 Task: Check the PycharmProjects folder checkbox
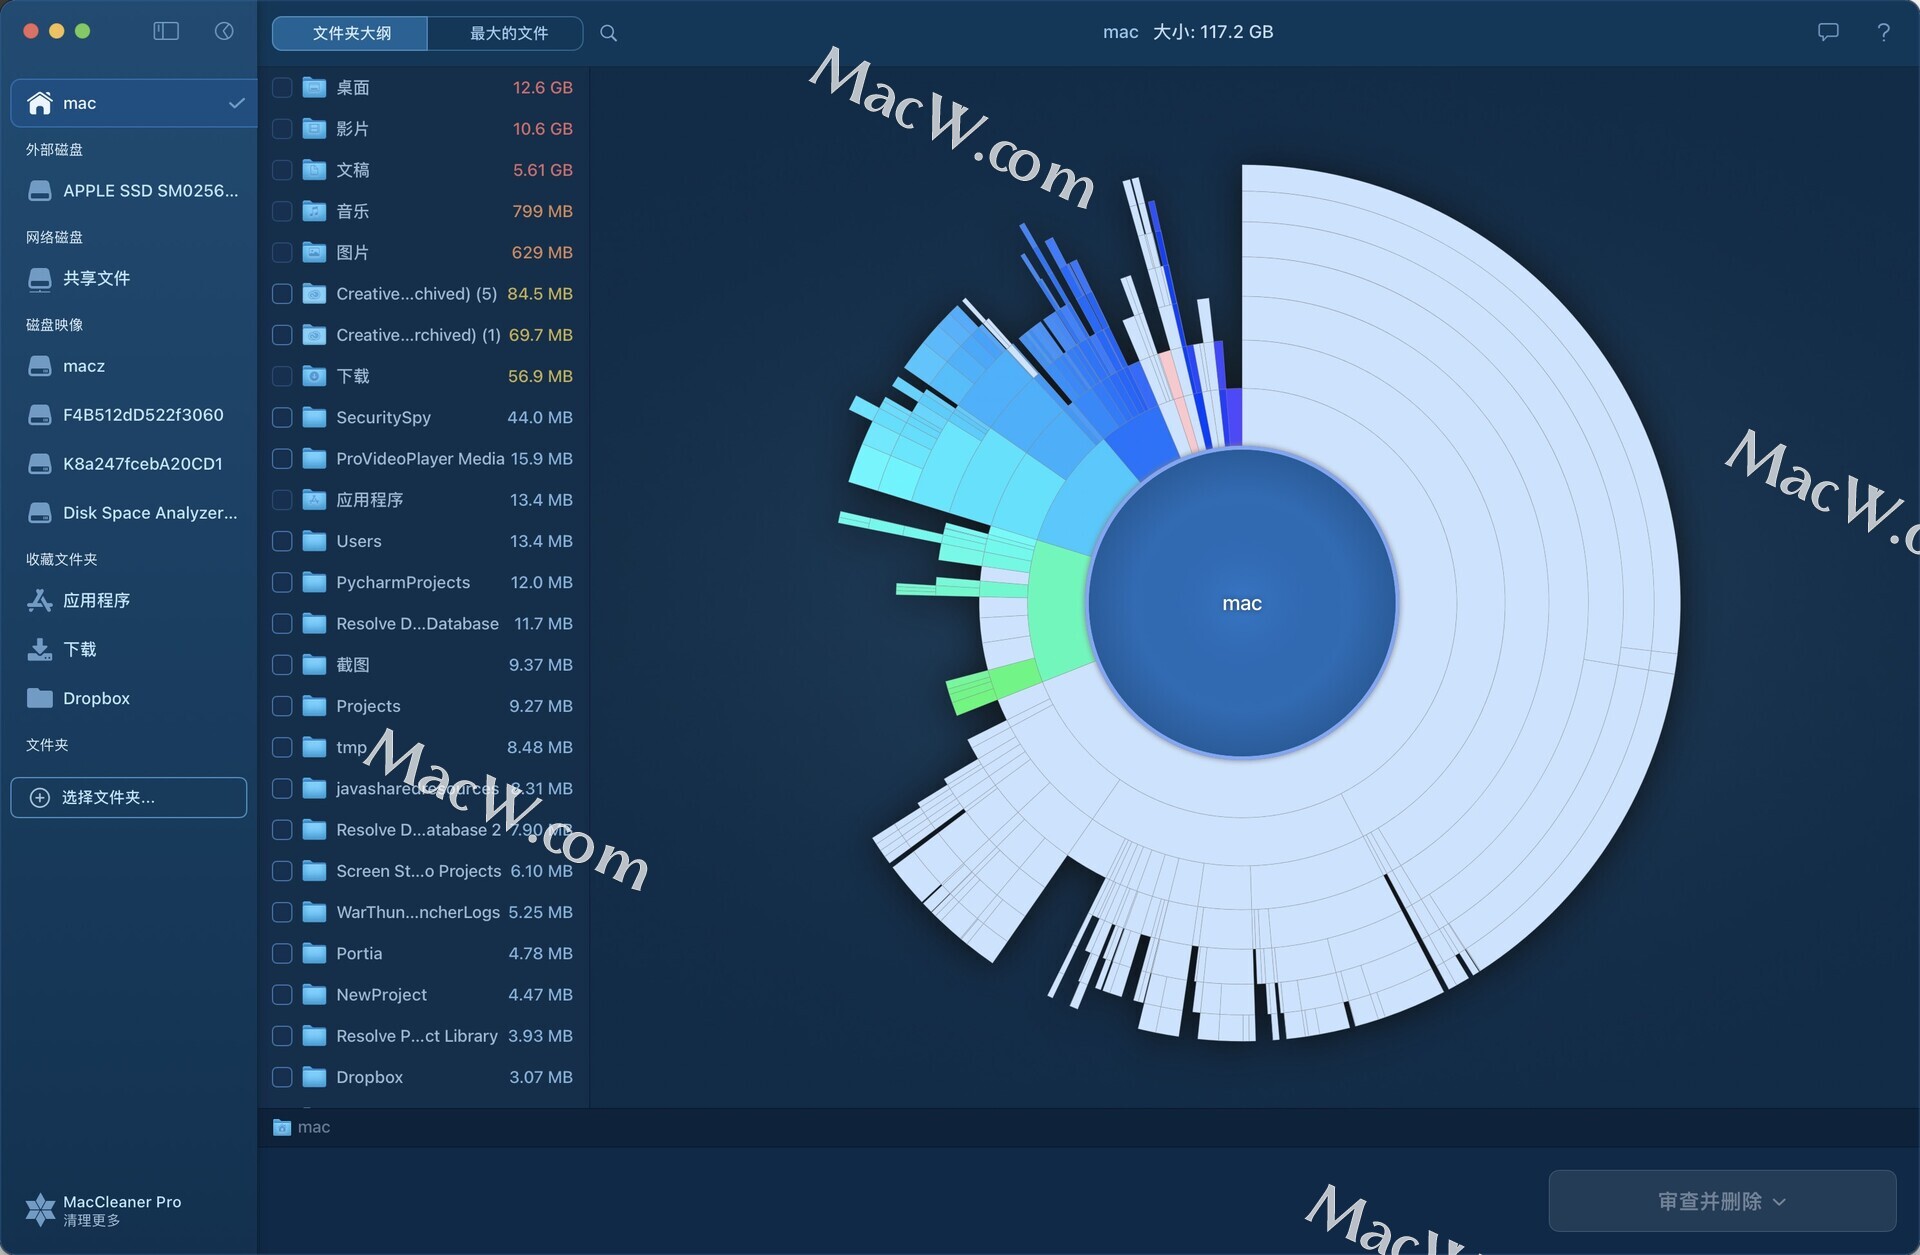tap(282, 582)
